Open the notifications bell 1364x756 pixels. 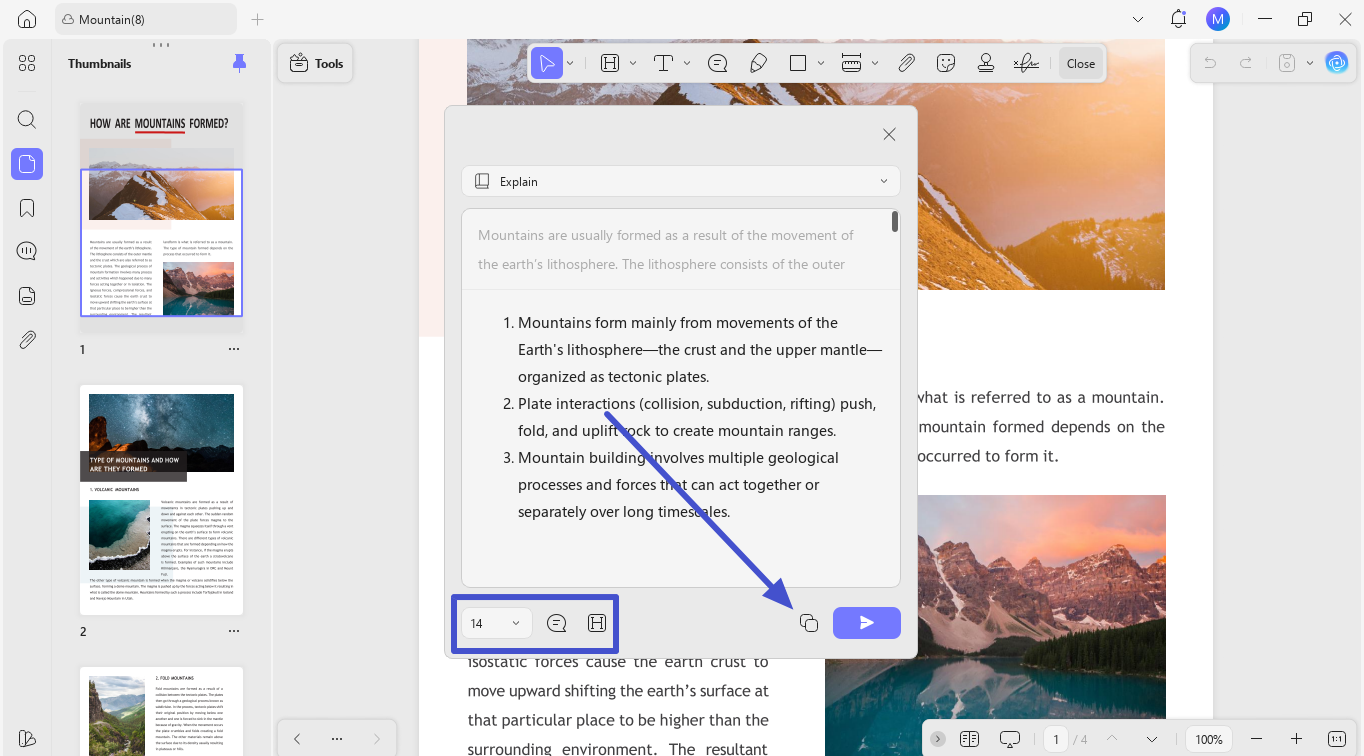pos(1178,19)
